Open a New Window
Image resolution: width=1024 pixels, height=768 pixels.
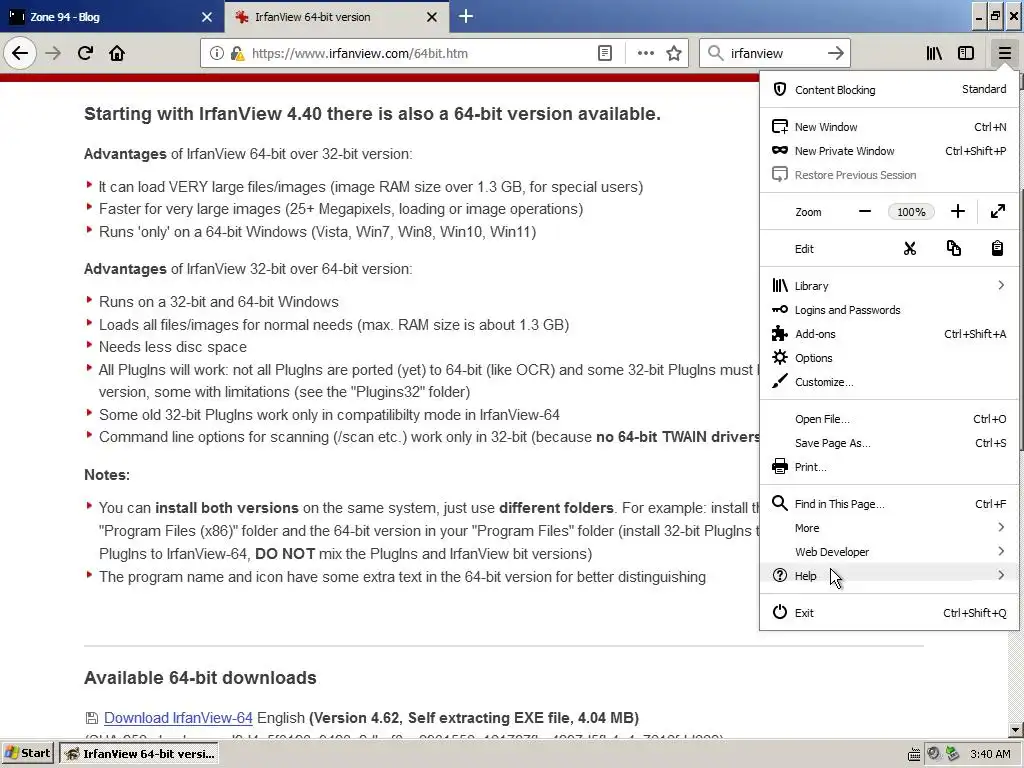tap(889, 127)
